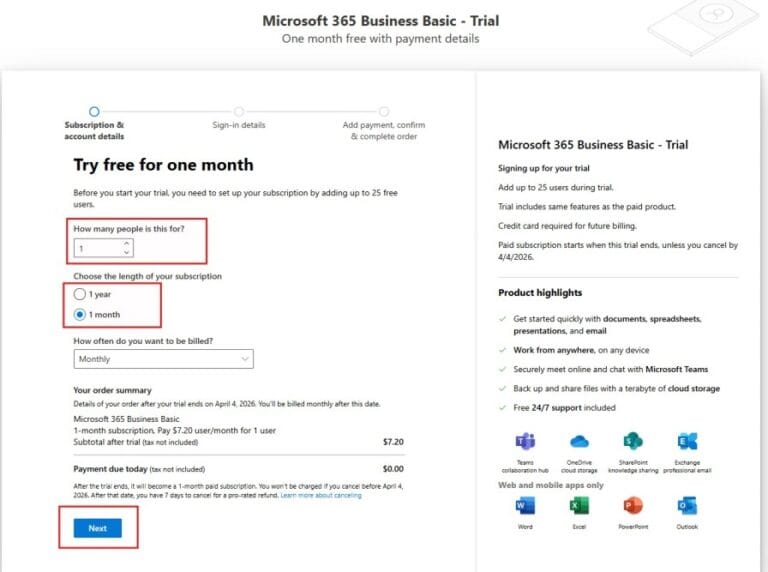The image size is (768, 572).
Task: Click the OneDrive cloud storage icon
Action: point(579,442)
